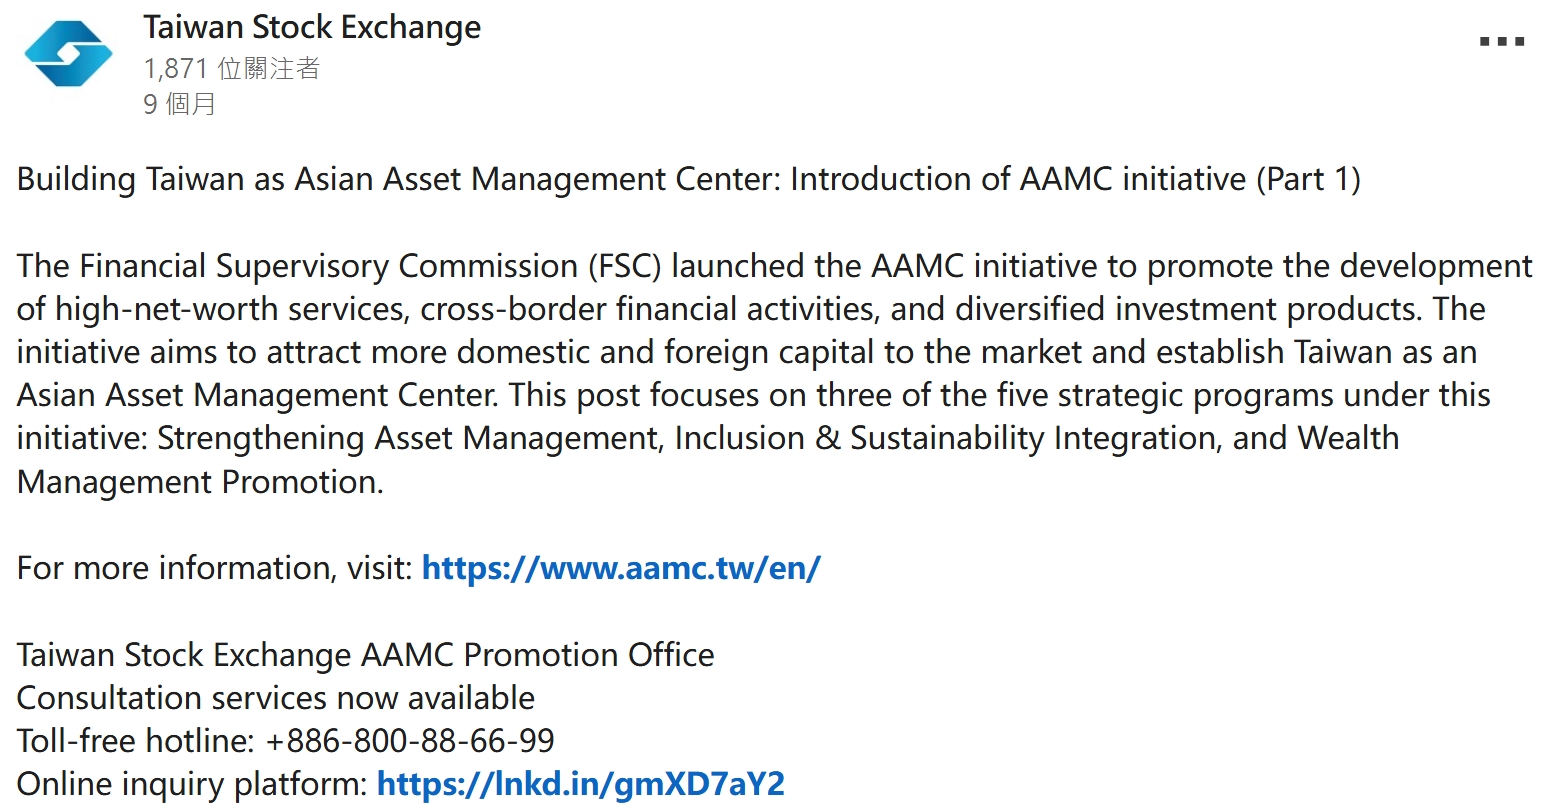
Task: Click the 'Strengthening Asset Management' phrase
Action: 410,439
